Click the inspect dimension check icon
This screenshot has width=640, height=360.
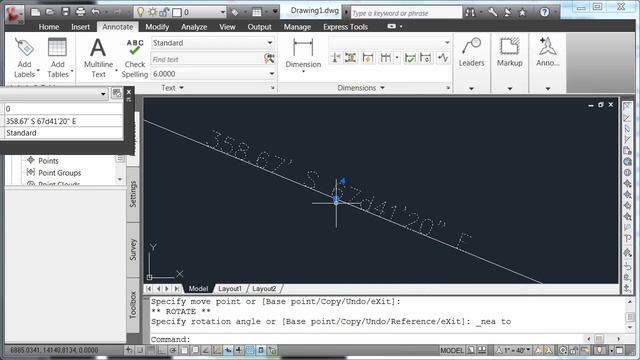410,58
